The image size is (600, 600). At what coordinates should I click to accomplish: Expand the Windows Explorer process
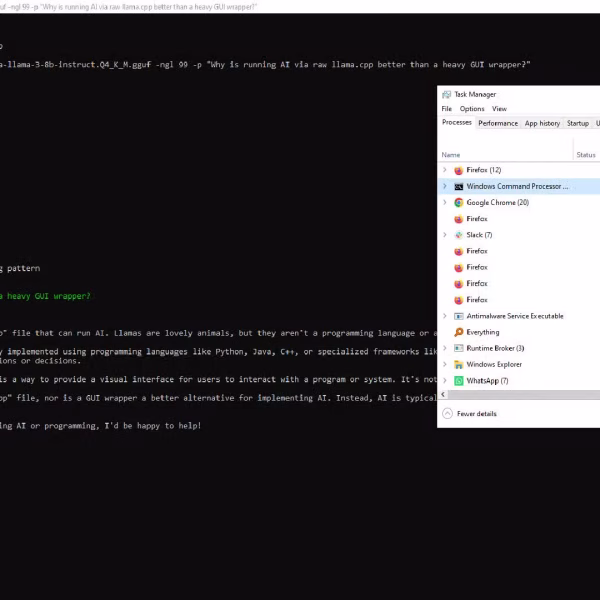click(x=445, y=364)
